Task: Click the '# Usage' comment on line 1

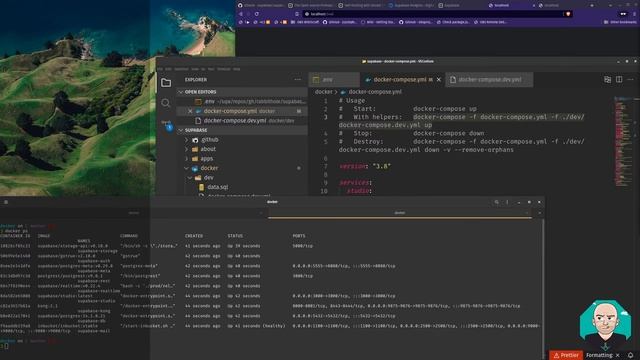Action: tap(352, 100)
